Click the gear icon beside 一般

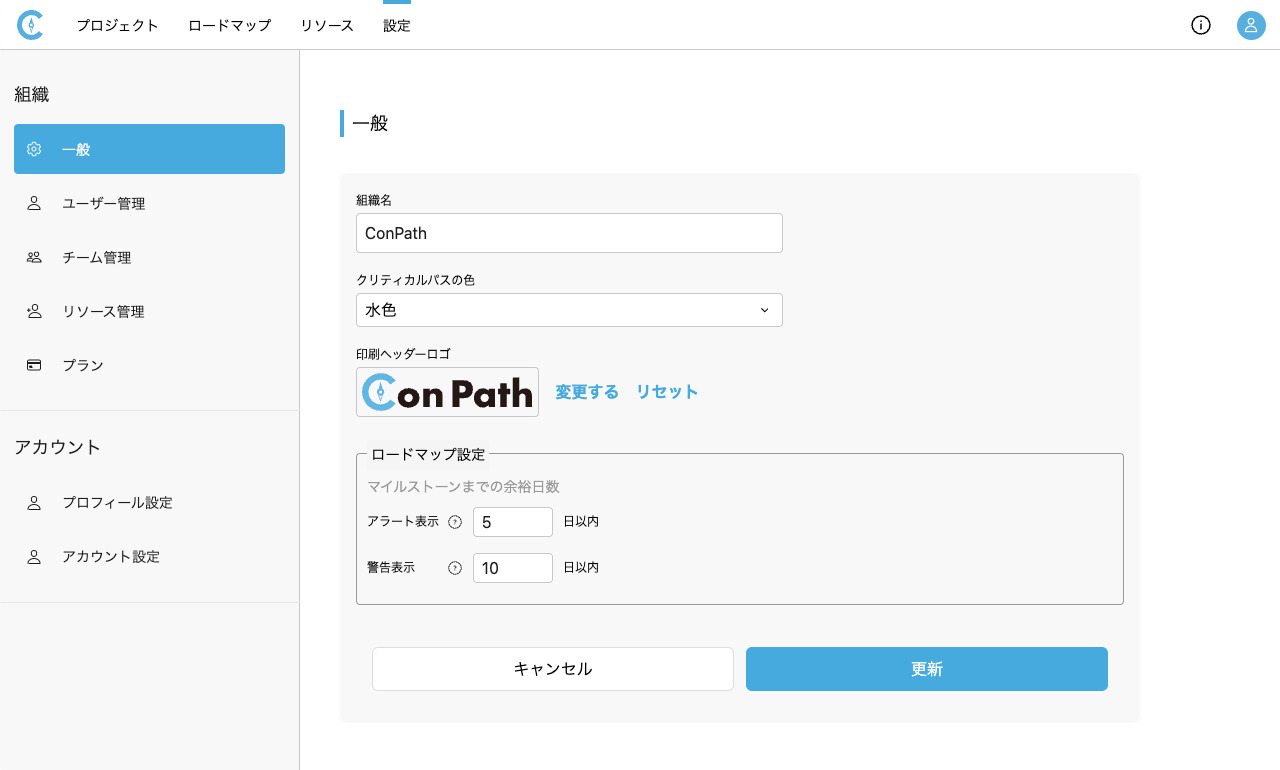(x=34, y=149)
